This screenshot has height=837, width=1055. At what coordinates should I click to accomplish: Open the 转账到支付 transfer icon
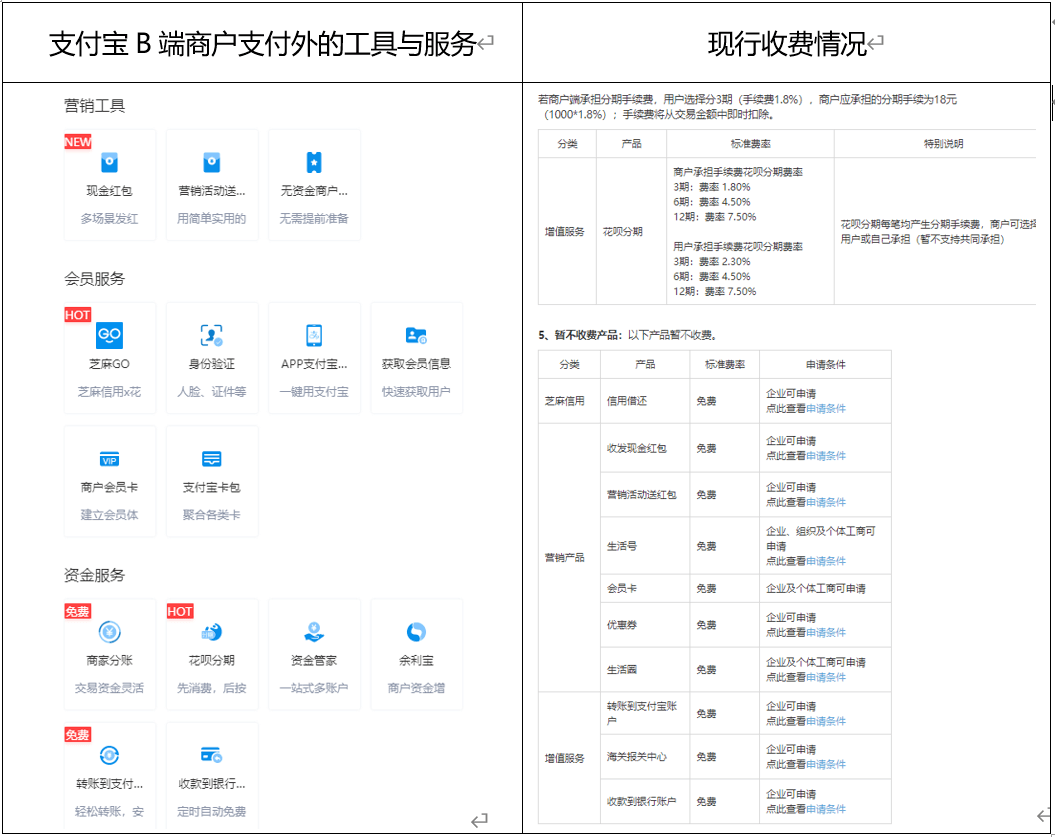[x=109, y=756]
